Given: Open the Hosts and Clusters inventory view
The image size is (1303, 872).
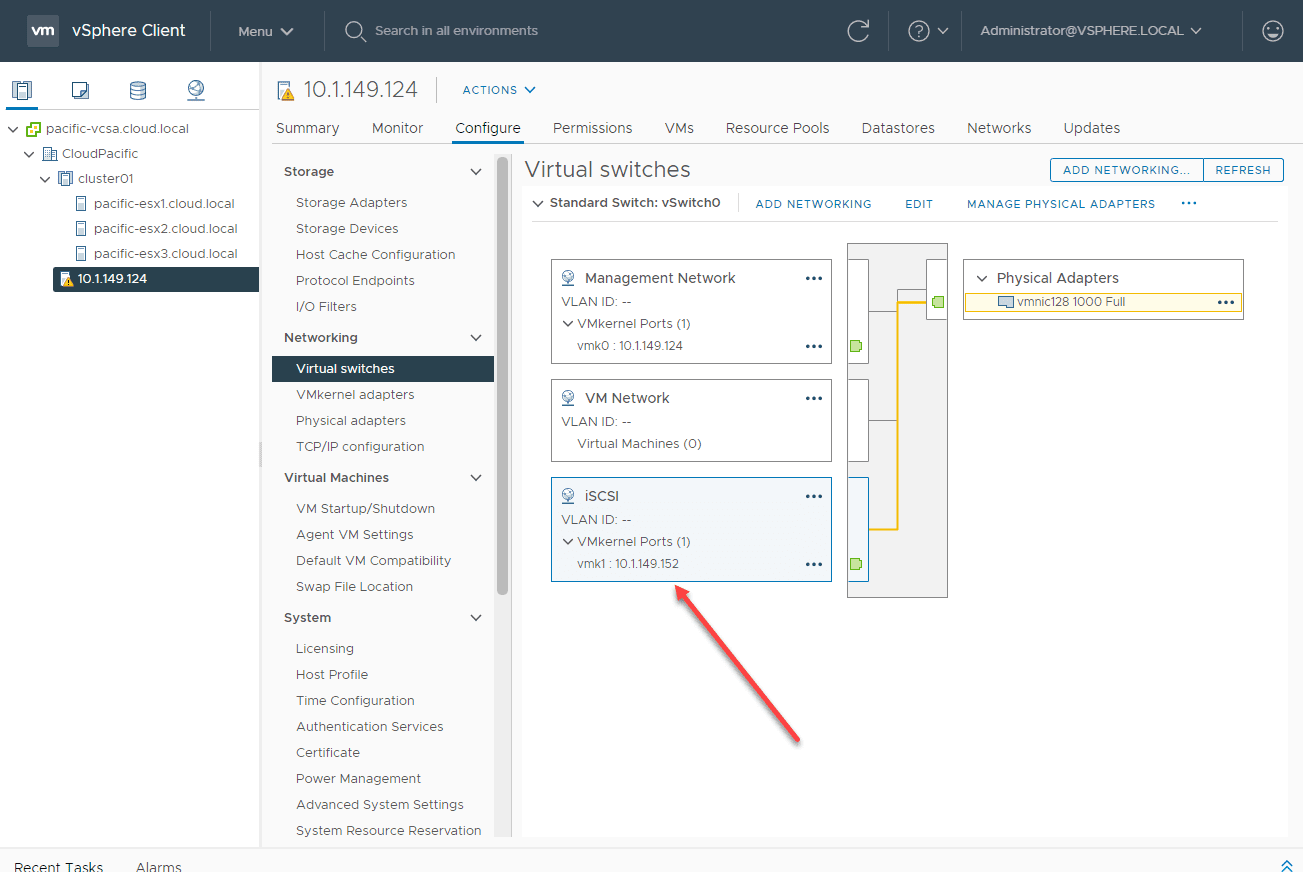Looking at the screenshot, I should tap(22, 91).
